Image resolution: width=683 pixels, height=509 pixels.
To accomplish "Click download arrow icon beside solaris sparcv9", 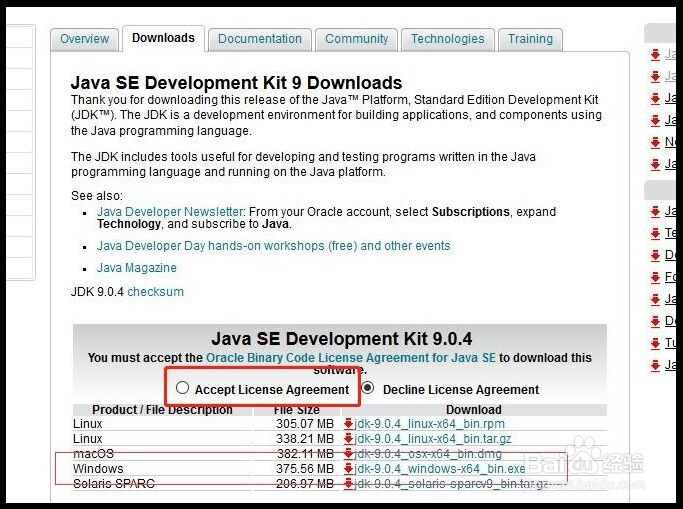I will click(x=348, y=484).
